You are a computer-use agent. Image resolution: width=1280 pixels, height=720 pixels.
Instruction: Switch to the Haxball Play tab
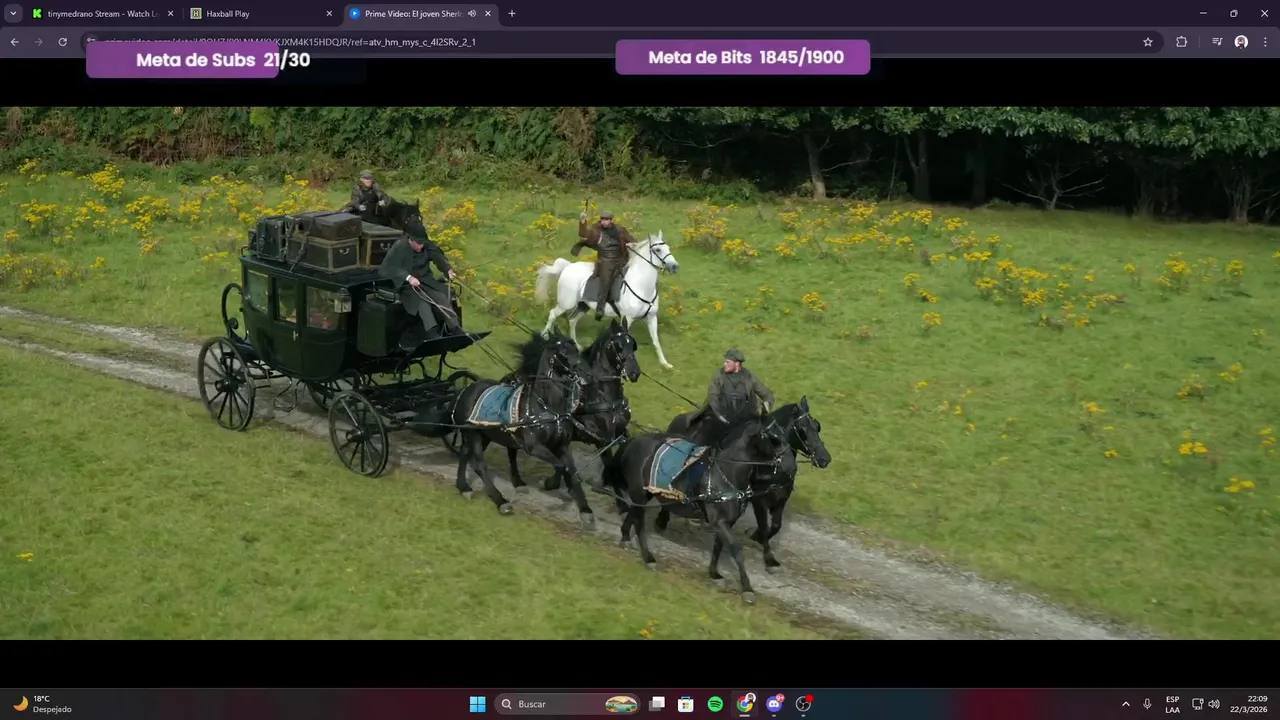point(260,13)
